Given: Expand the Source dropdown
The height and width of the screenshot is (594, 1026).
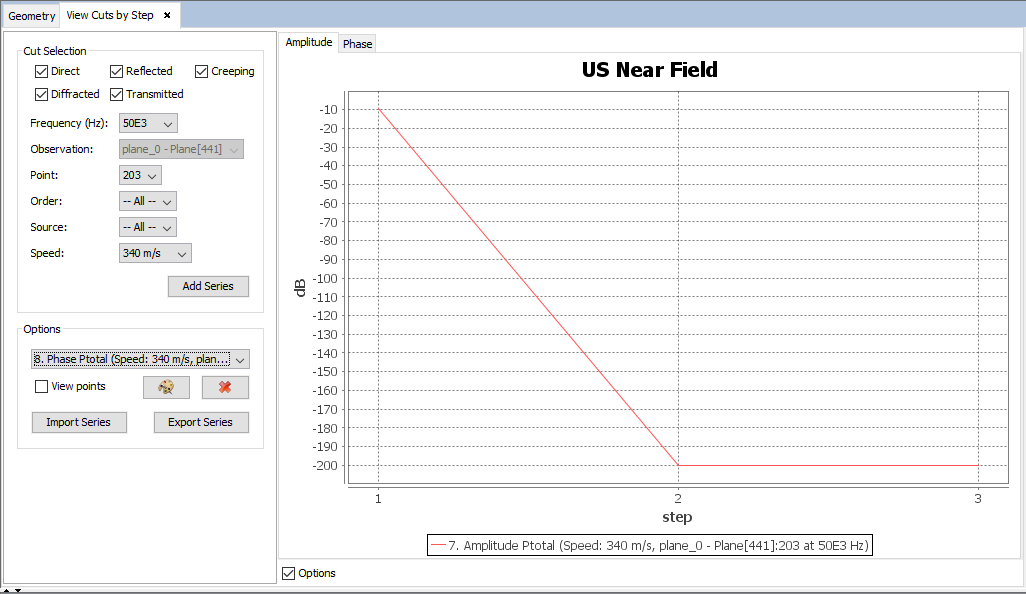Looking at the screenshot, I should coord(148,227).
